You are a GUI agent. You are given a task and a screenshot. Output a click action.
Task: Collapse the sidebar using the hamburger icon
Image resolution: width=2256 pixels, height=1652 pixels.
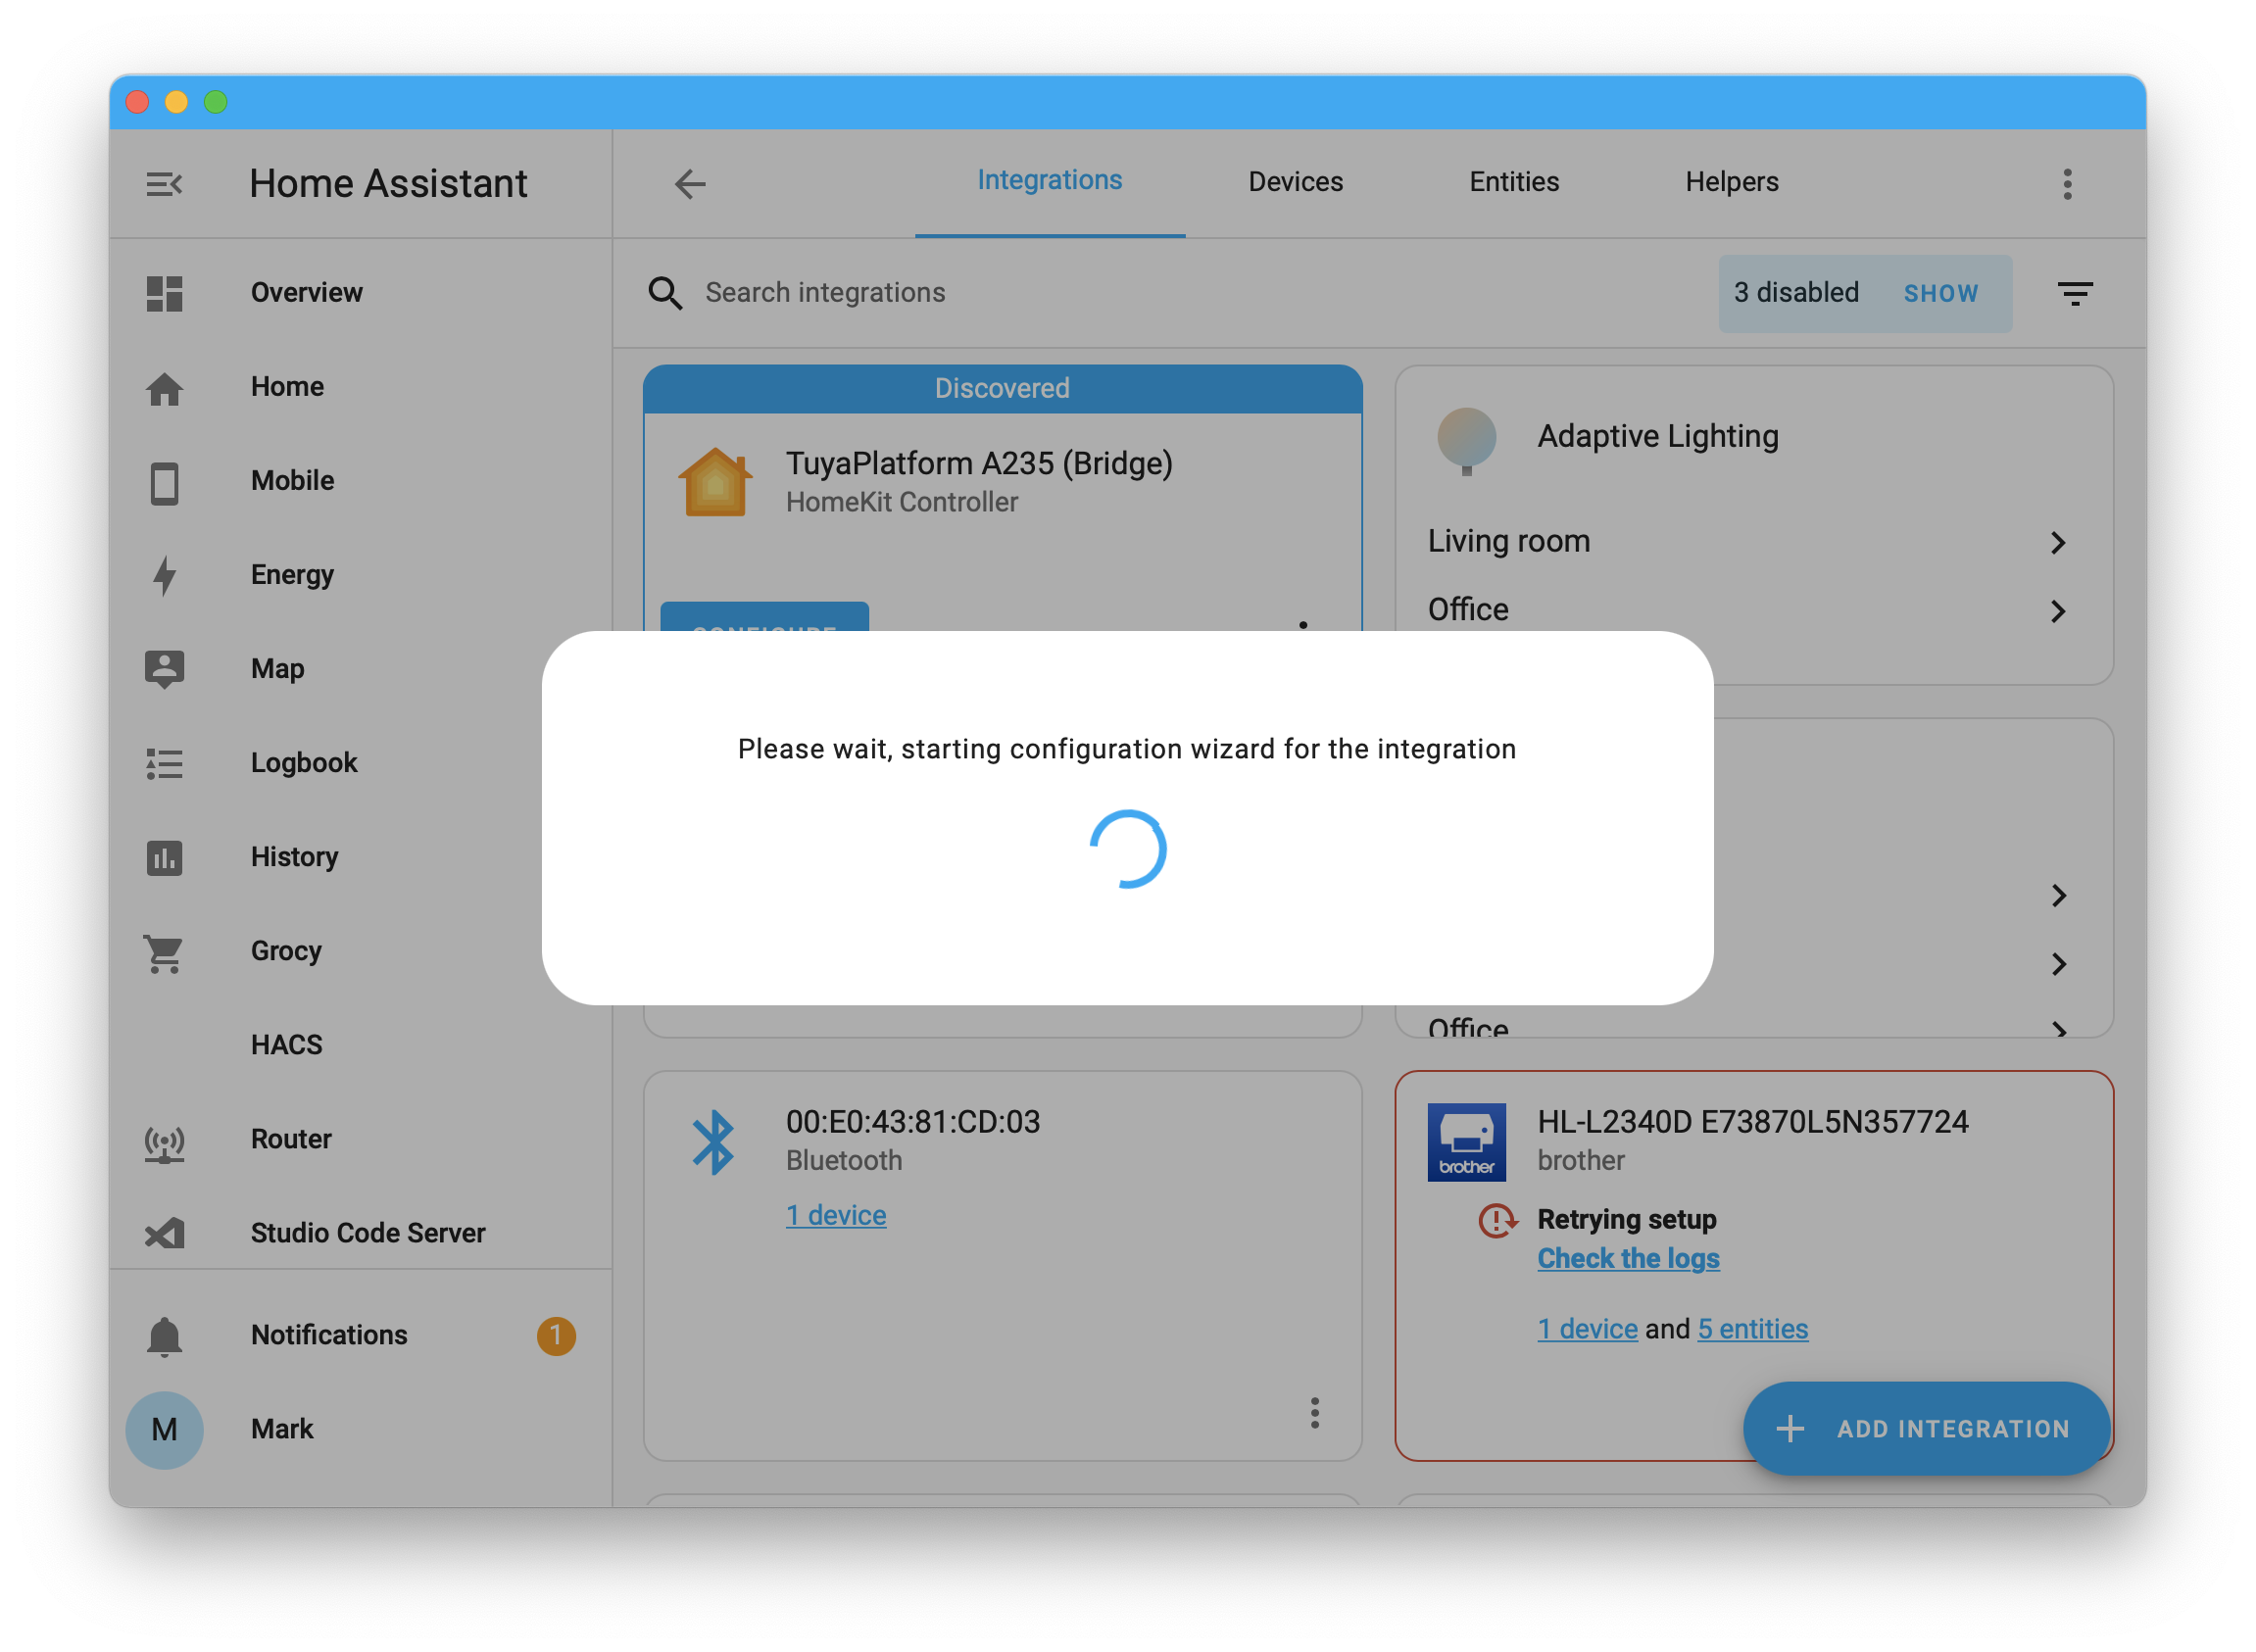point(165,183)
